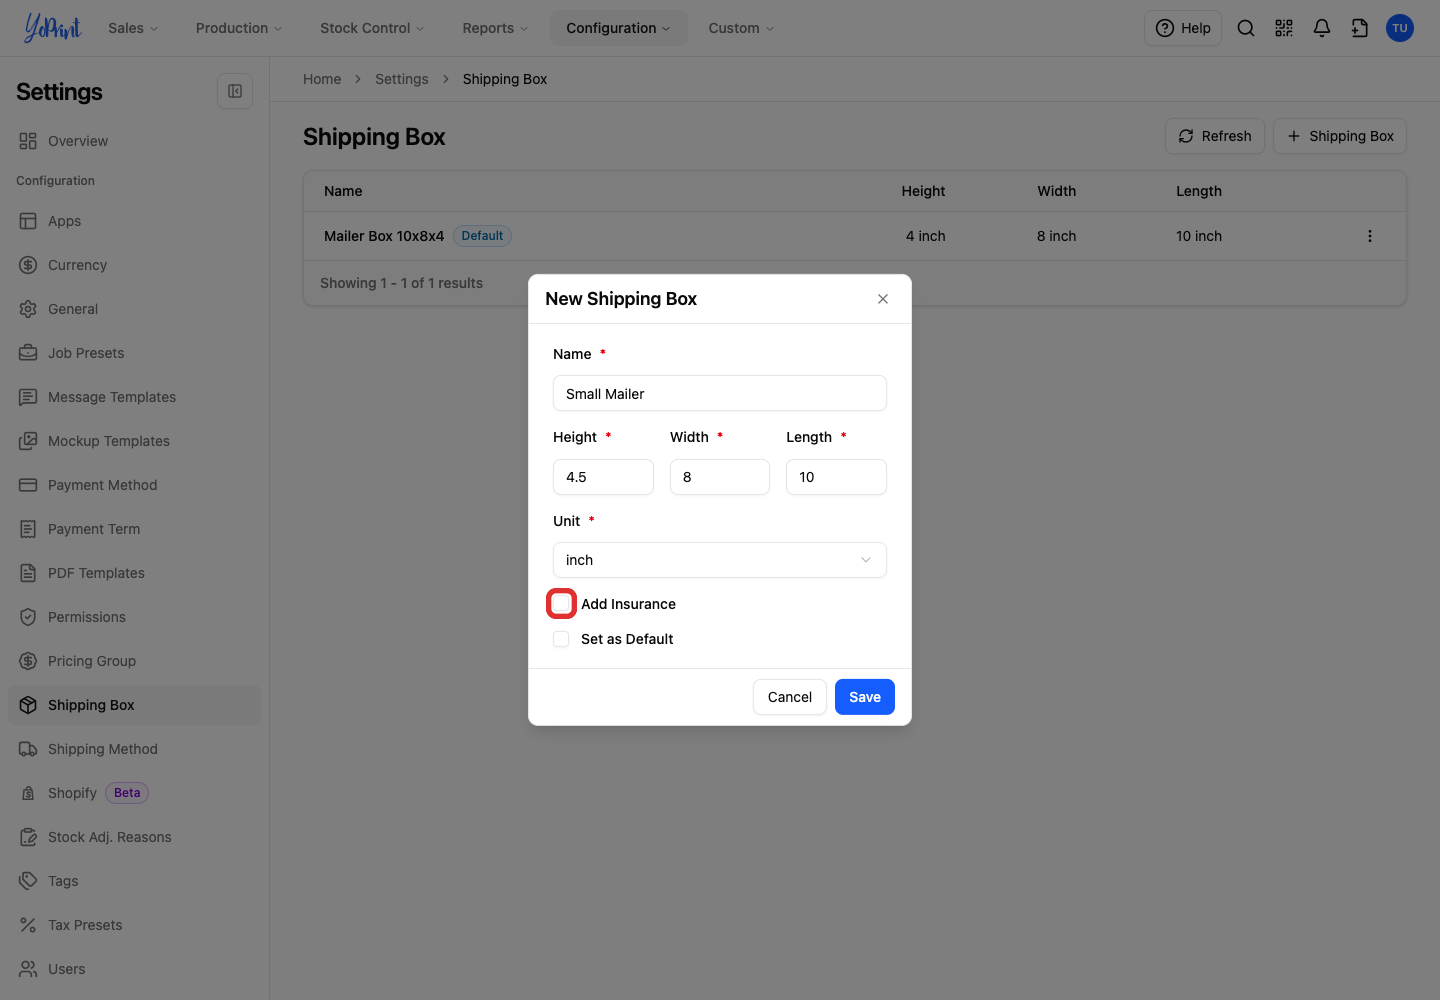Open the QR code scanner icon
This screenshot has width=1440, height=1000.
point(1284,28)
